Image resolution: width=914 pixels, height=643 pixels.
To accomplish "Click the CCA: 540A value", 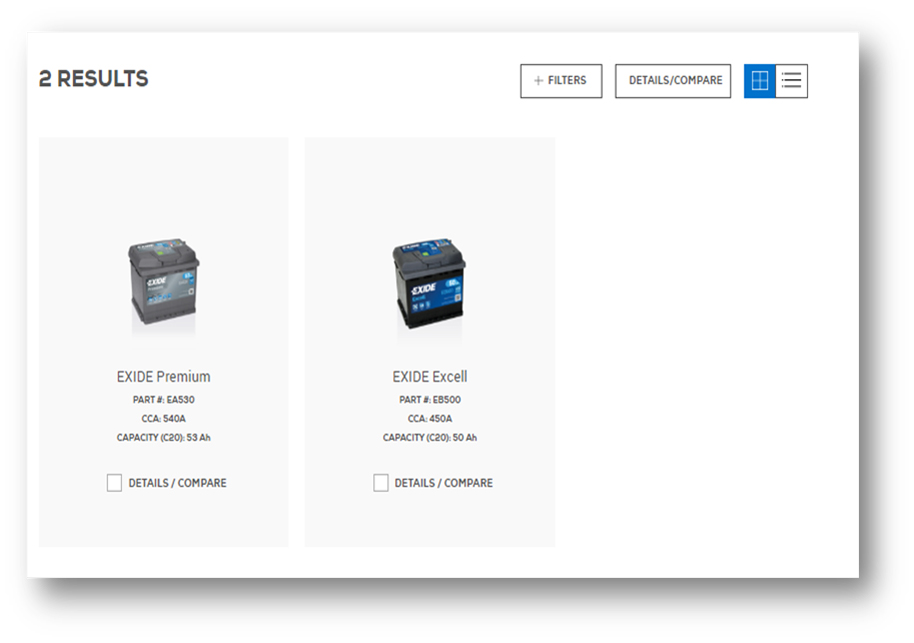I will click(164, 419).
